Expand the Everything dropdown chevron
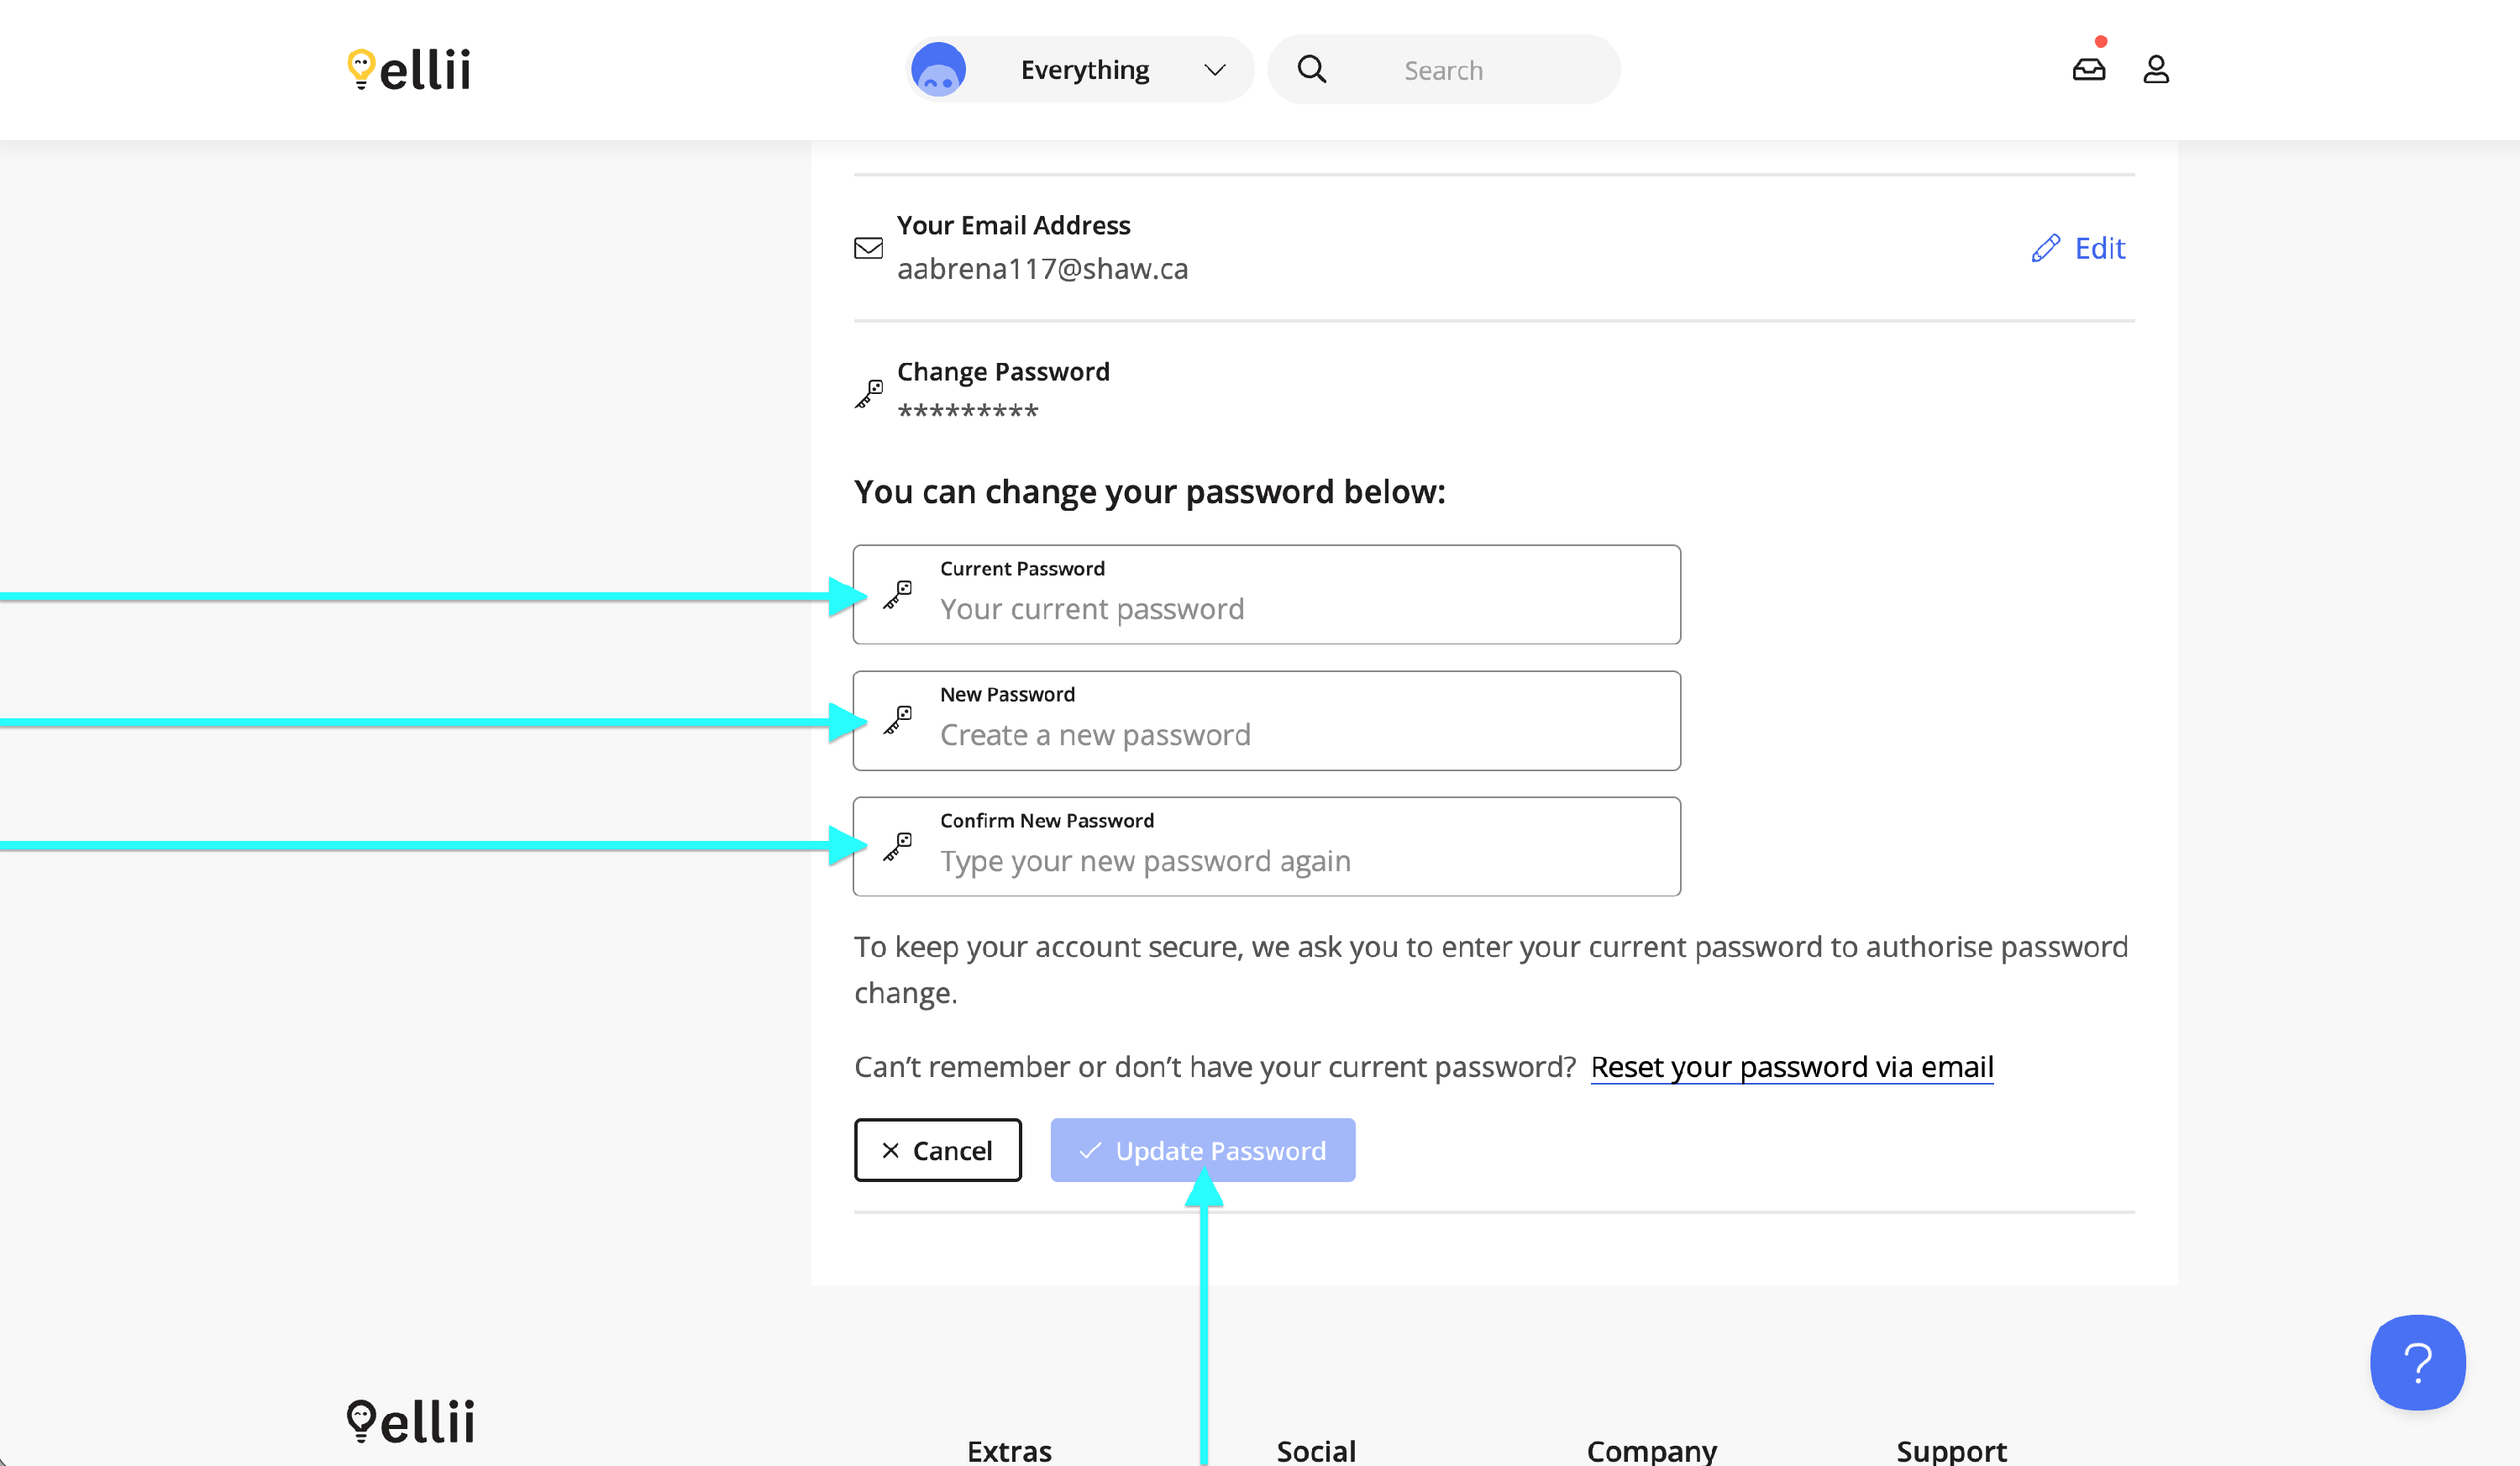2520x1466 pixels. 1214,70
